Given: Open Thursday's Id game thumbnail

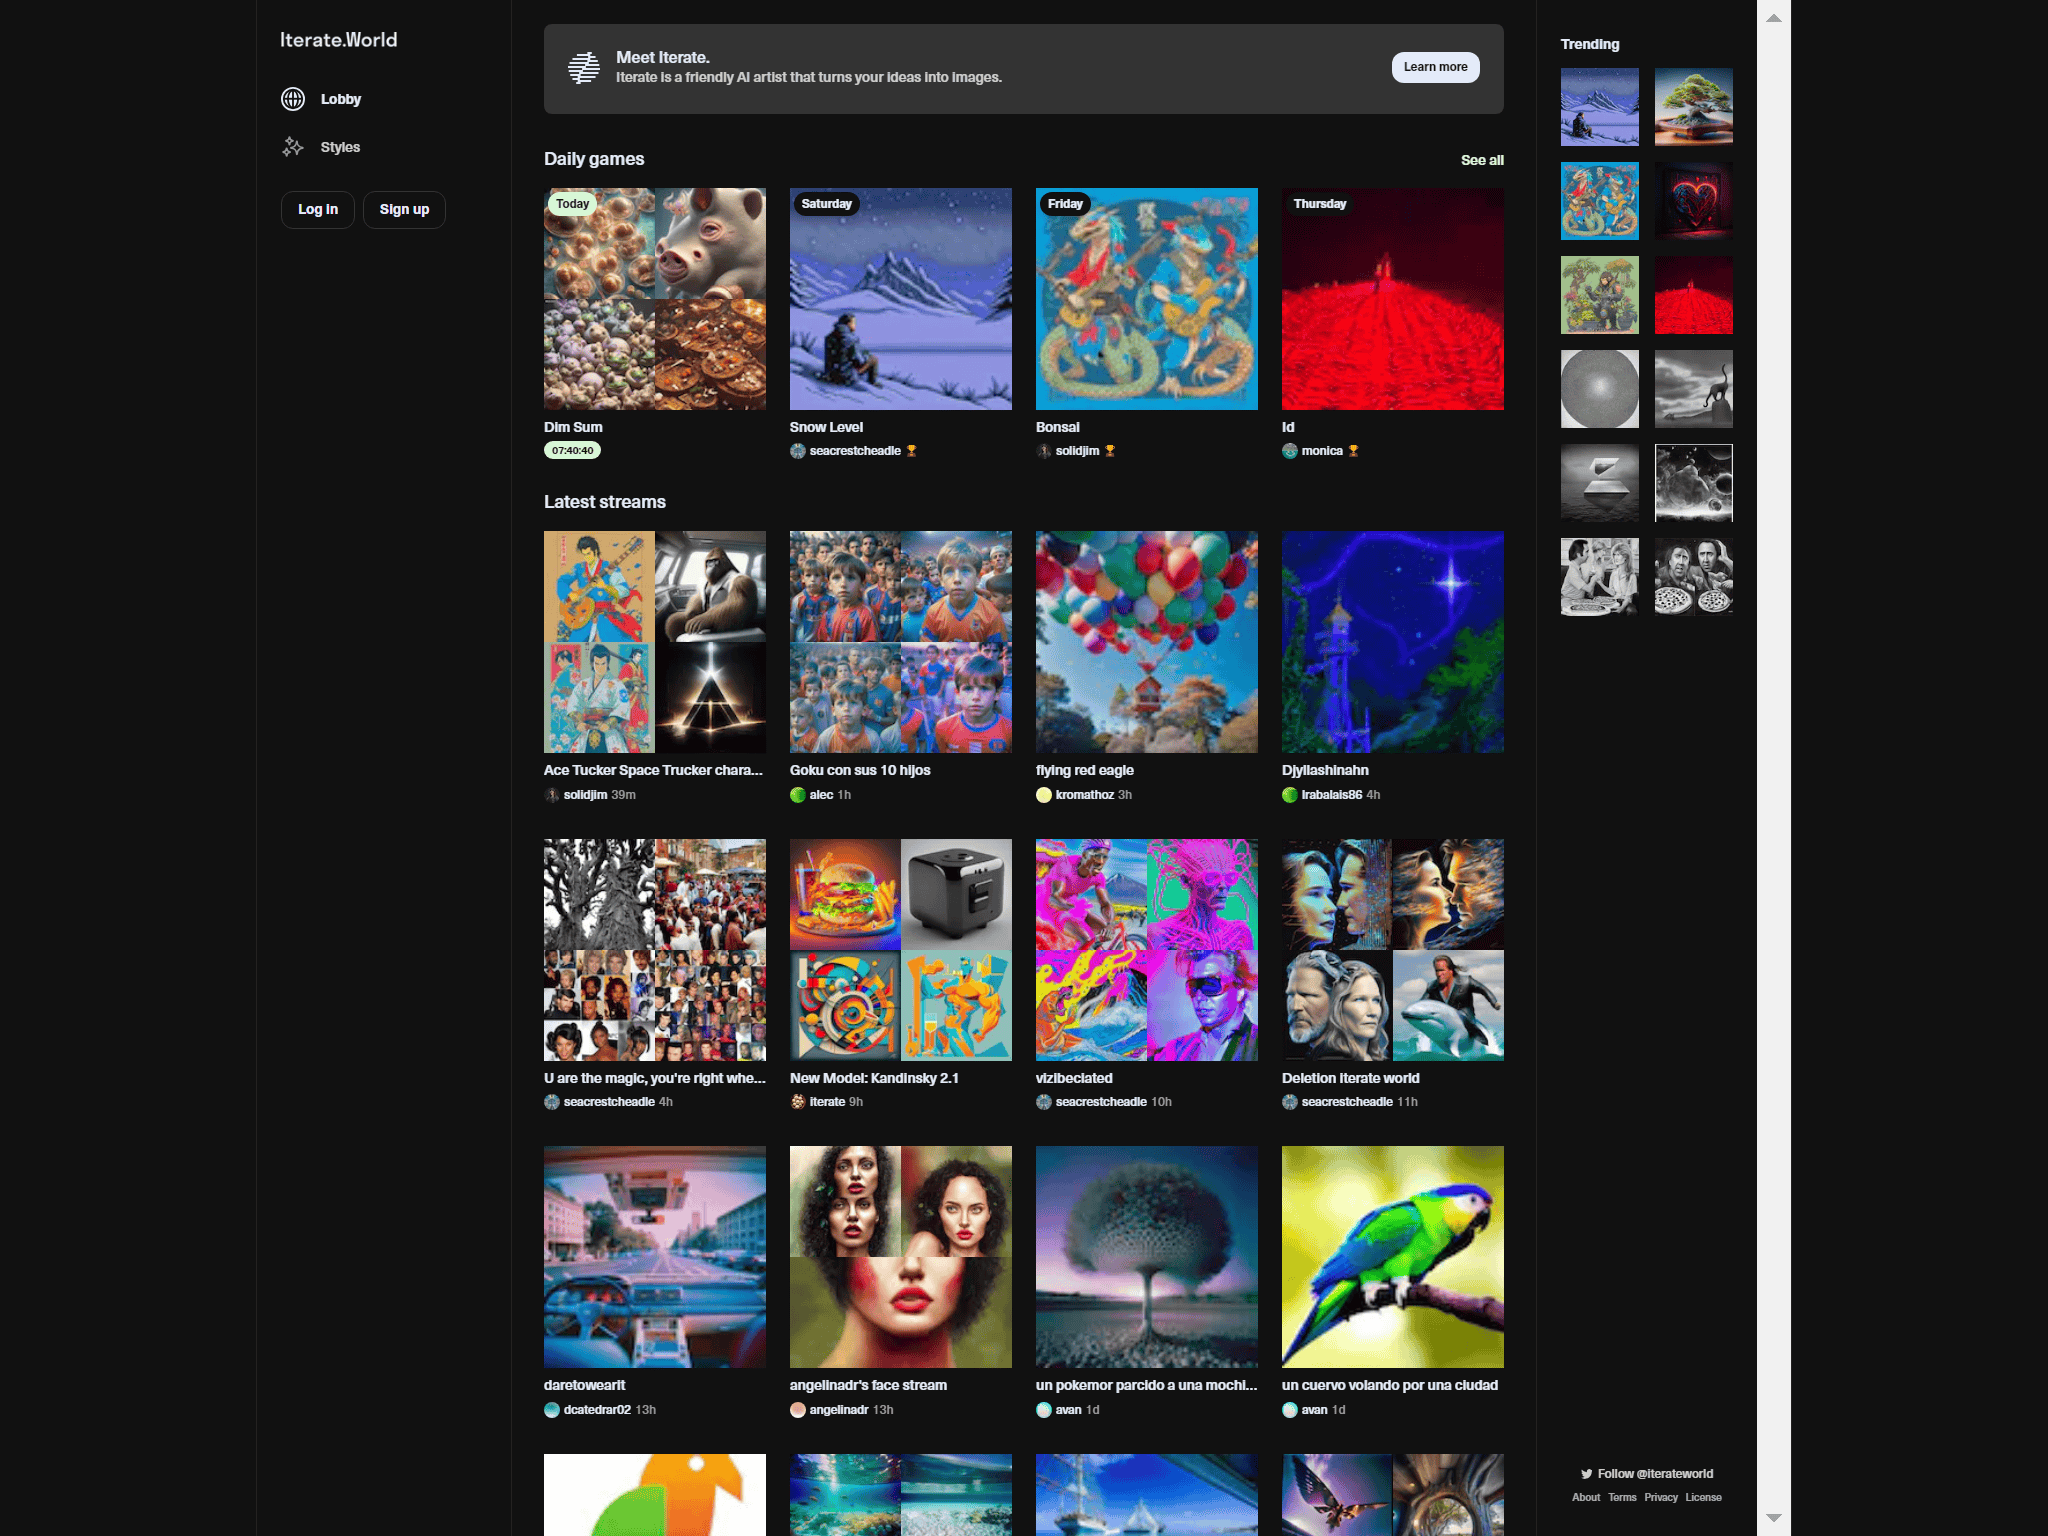Looking at the screenshot, I should point(1393,299).
